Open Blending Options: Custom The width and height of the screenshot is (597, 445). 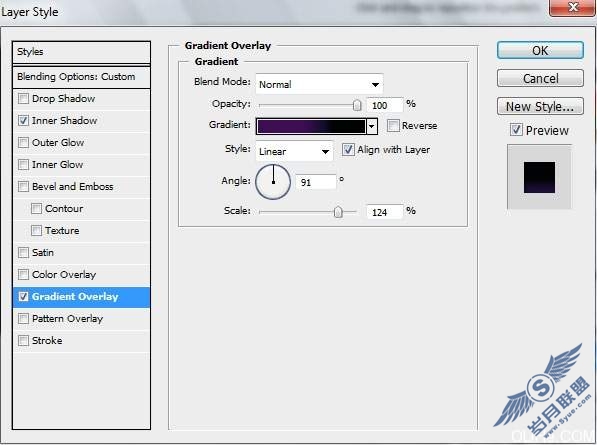(x=81, y=77)
